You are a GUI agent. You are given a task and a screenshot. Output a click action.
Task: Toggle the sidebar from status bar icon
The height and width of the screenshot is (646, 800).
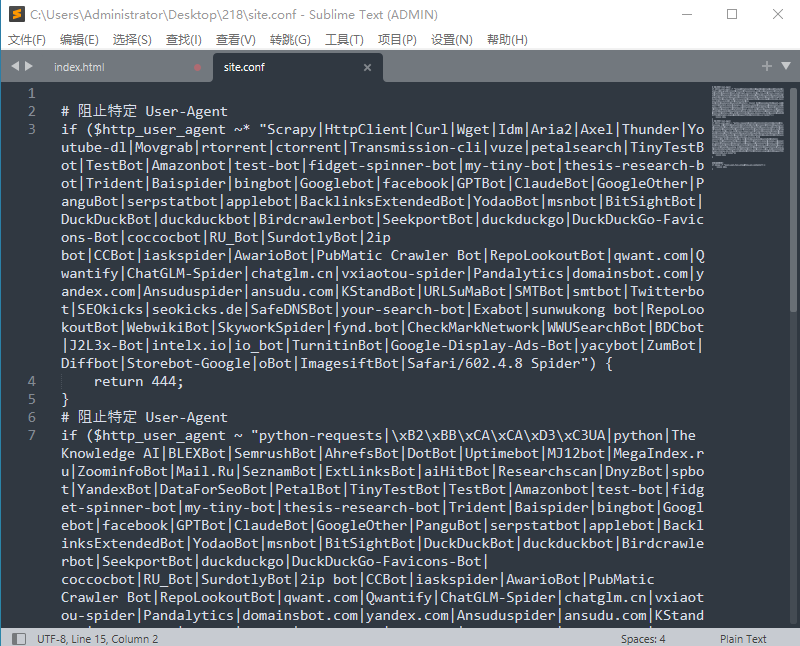[x=19, y=639]
